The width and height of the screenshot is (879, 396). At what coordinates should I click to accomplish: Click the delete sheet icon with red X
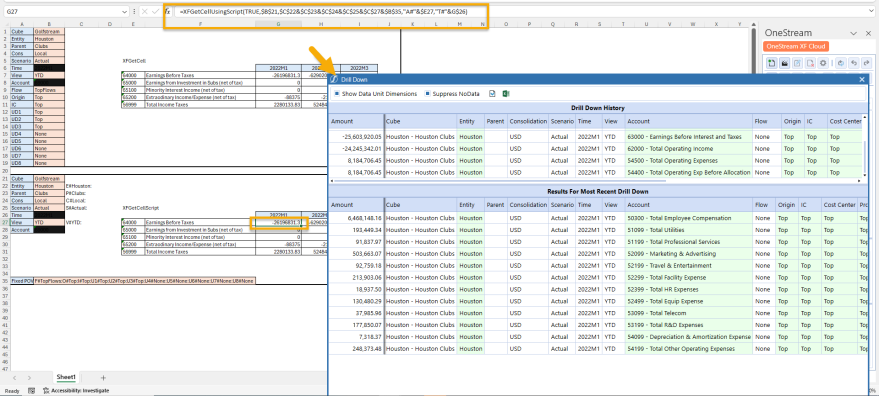tap(810, 63)
